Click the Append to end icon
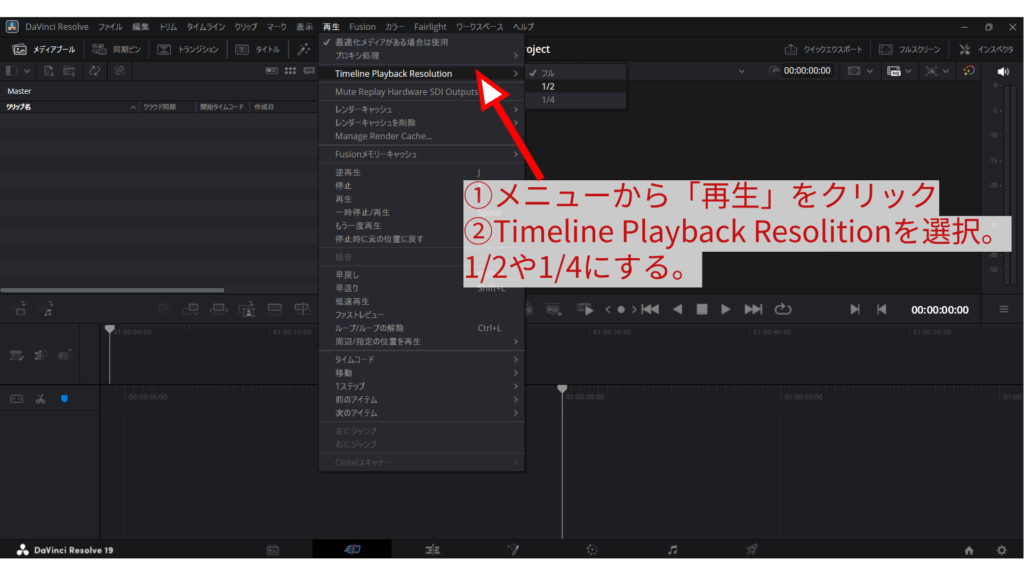The height and width of the screenshot is (576, 1024). [191, 309]
